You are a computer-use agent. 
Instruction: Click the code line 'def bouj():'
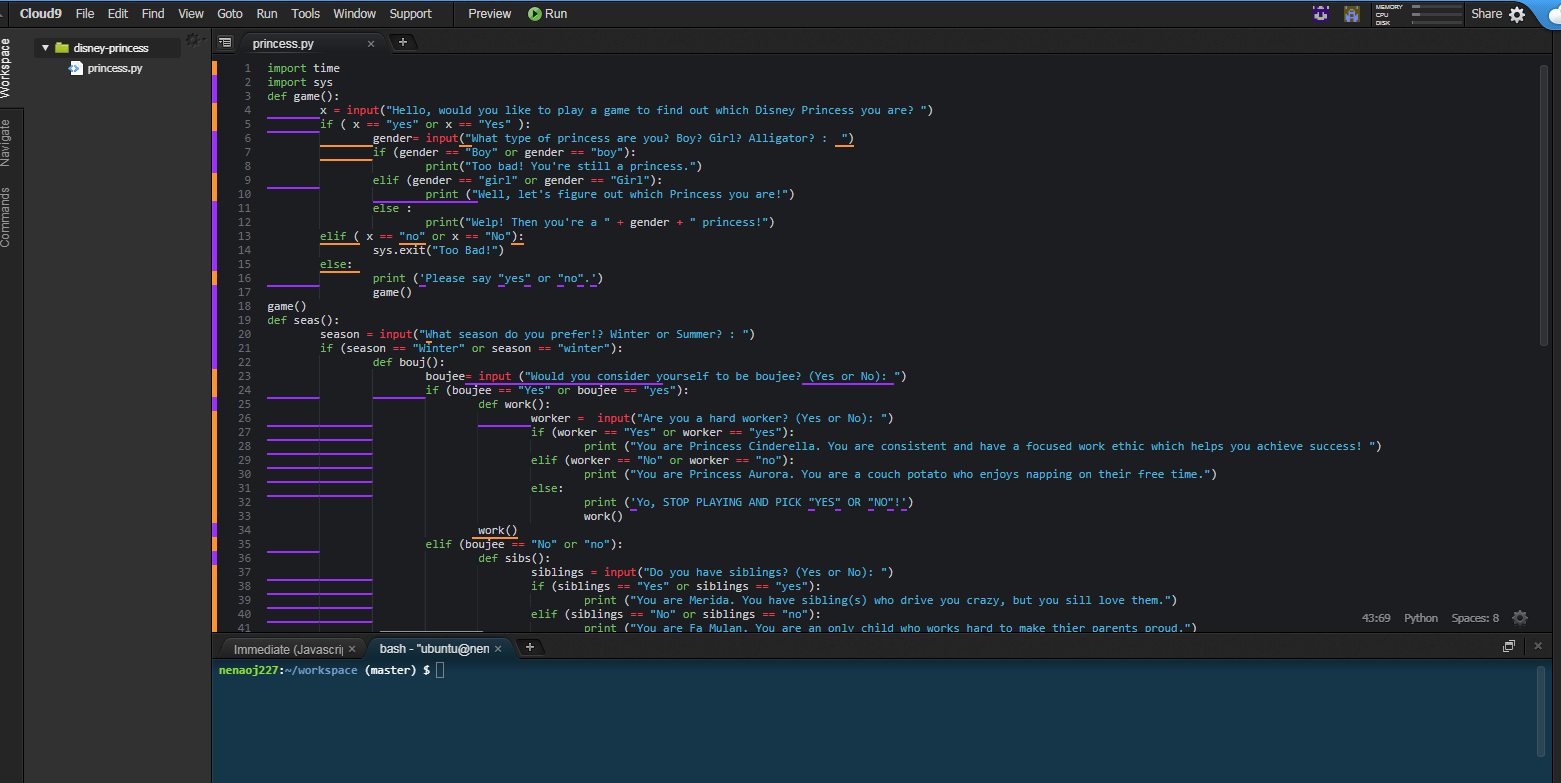(409, 362)
